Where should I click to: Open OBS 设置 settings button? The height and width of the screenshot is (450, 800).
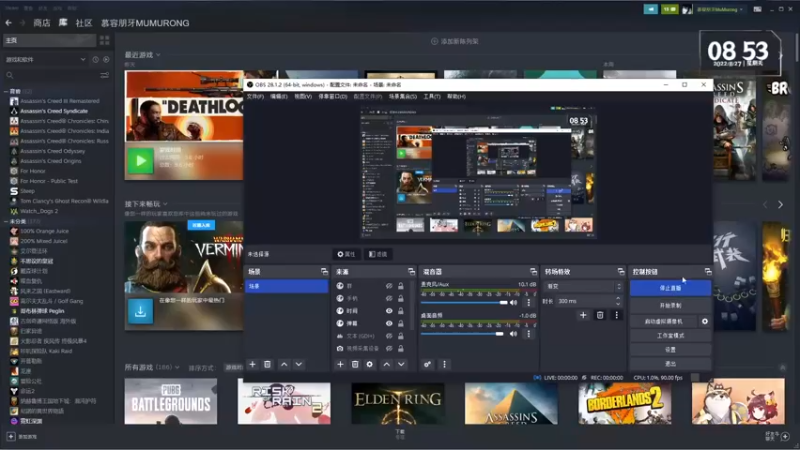[x=670, y=349]
